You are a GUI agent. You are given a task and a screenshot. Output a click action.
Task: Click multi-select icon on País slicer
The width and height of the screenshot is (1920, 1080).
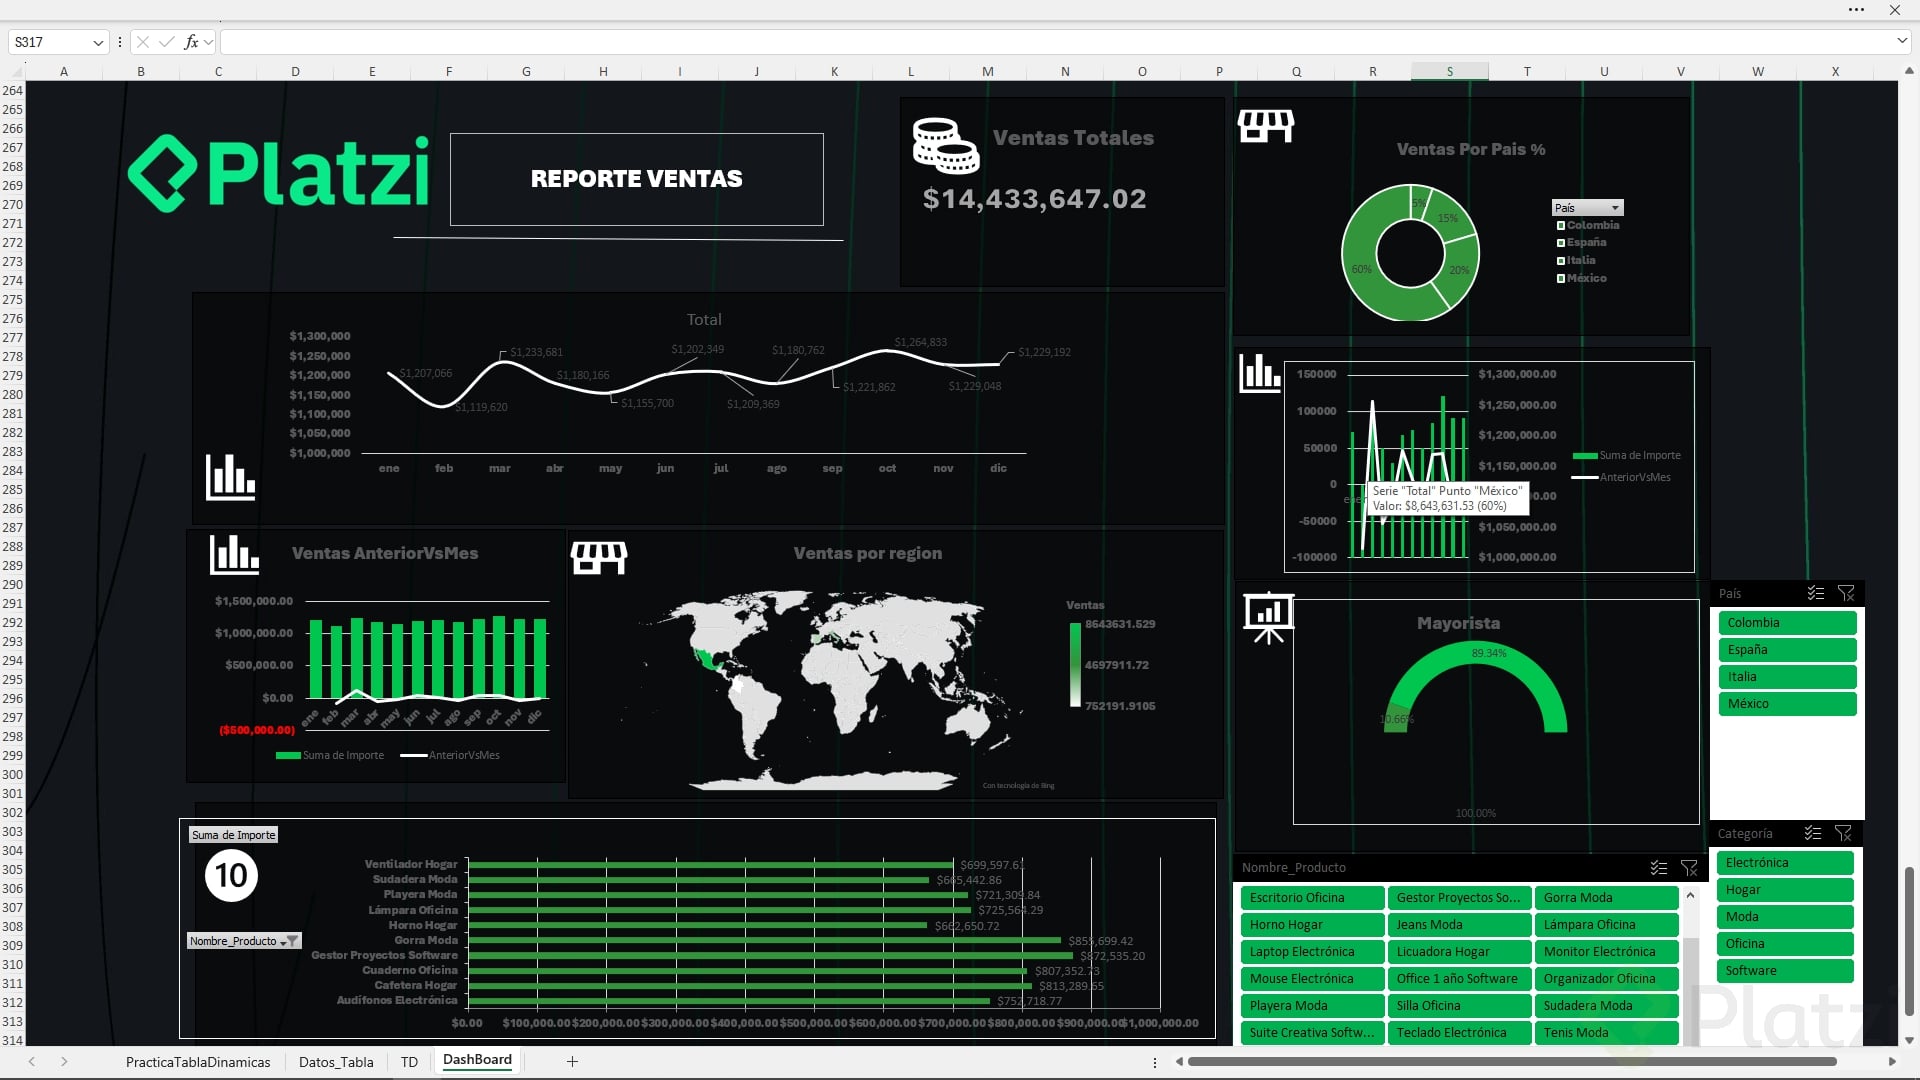(x=1815, y=593)
